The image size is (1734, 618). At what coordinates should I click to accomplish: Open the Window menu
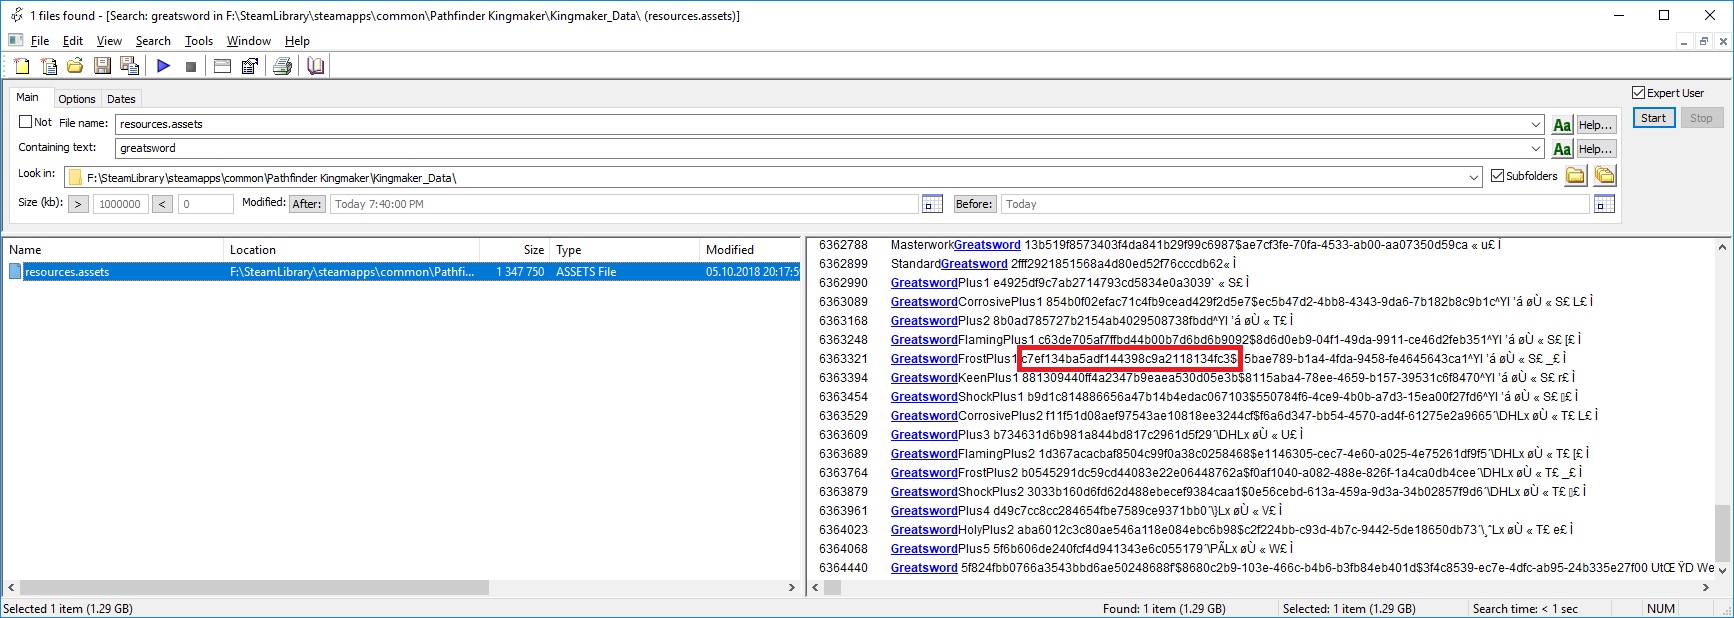249,41
